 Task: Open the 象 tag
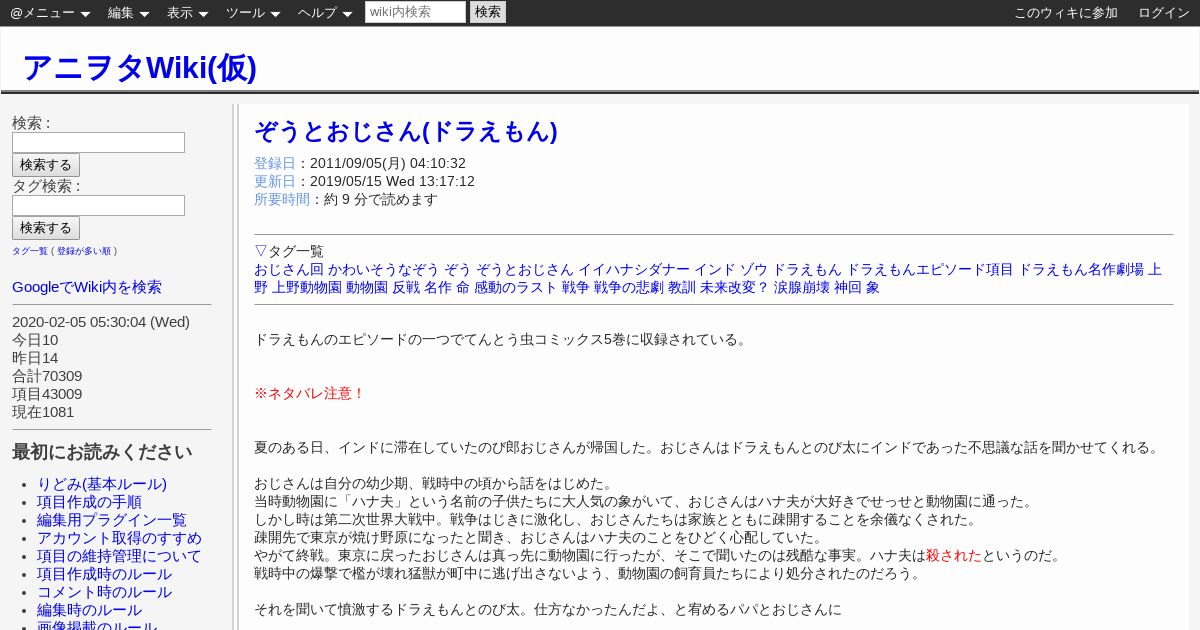[873, 287]
